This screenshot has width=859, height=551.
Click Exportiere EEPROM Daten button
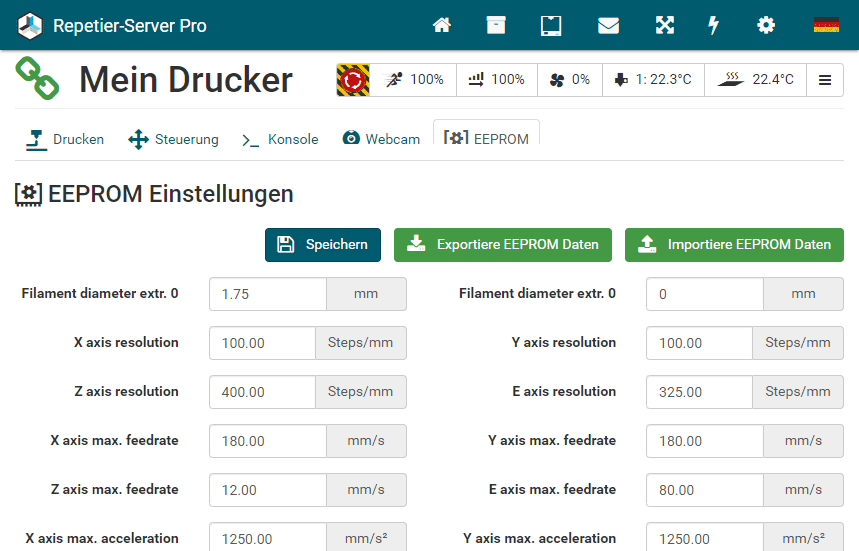(x=503, y=244)
